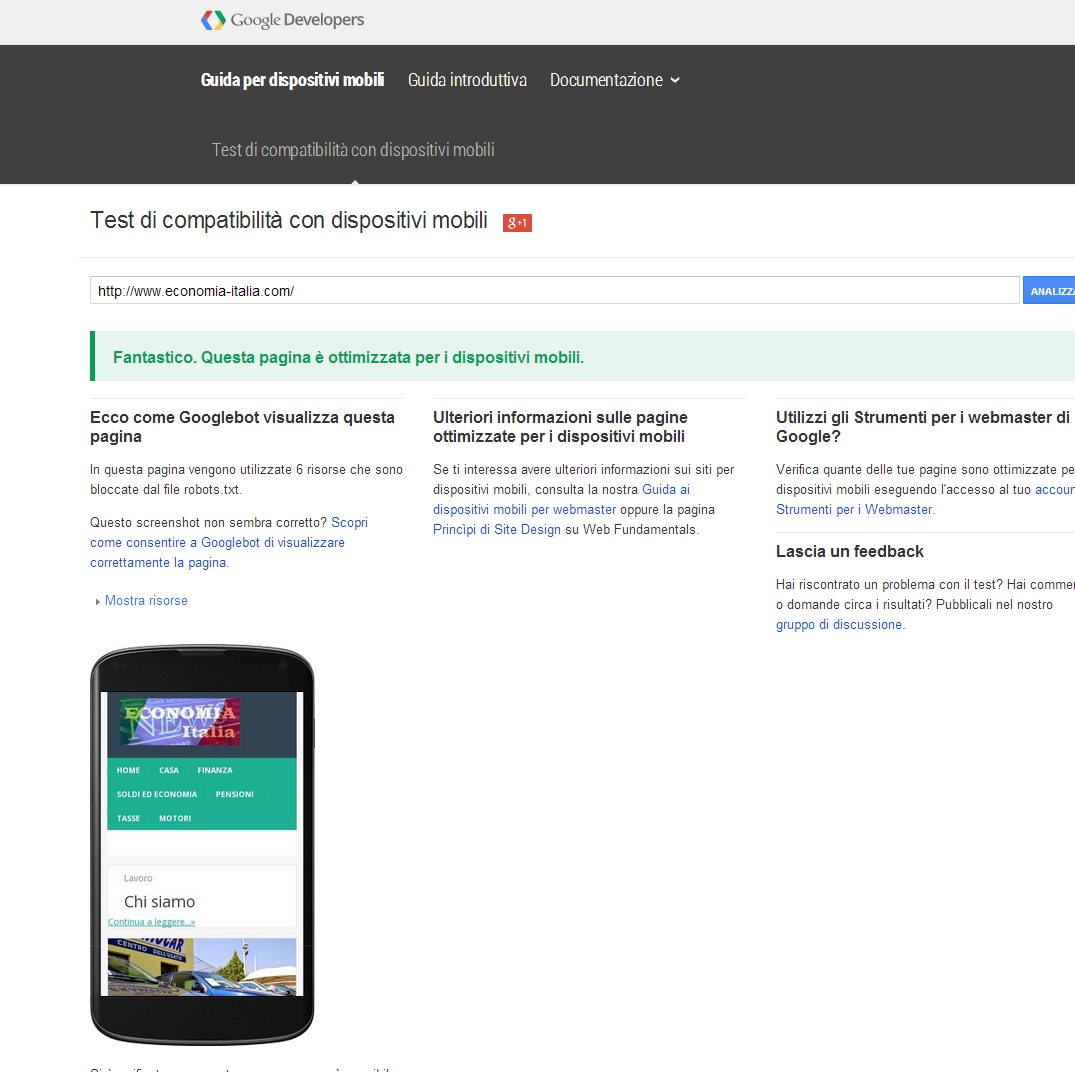Click the car dealership photo in phone preview
Viewport: 1075px width, 1072px height.
(202, 967)
